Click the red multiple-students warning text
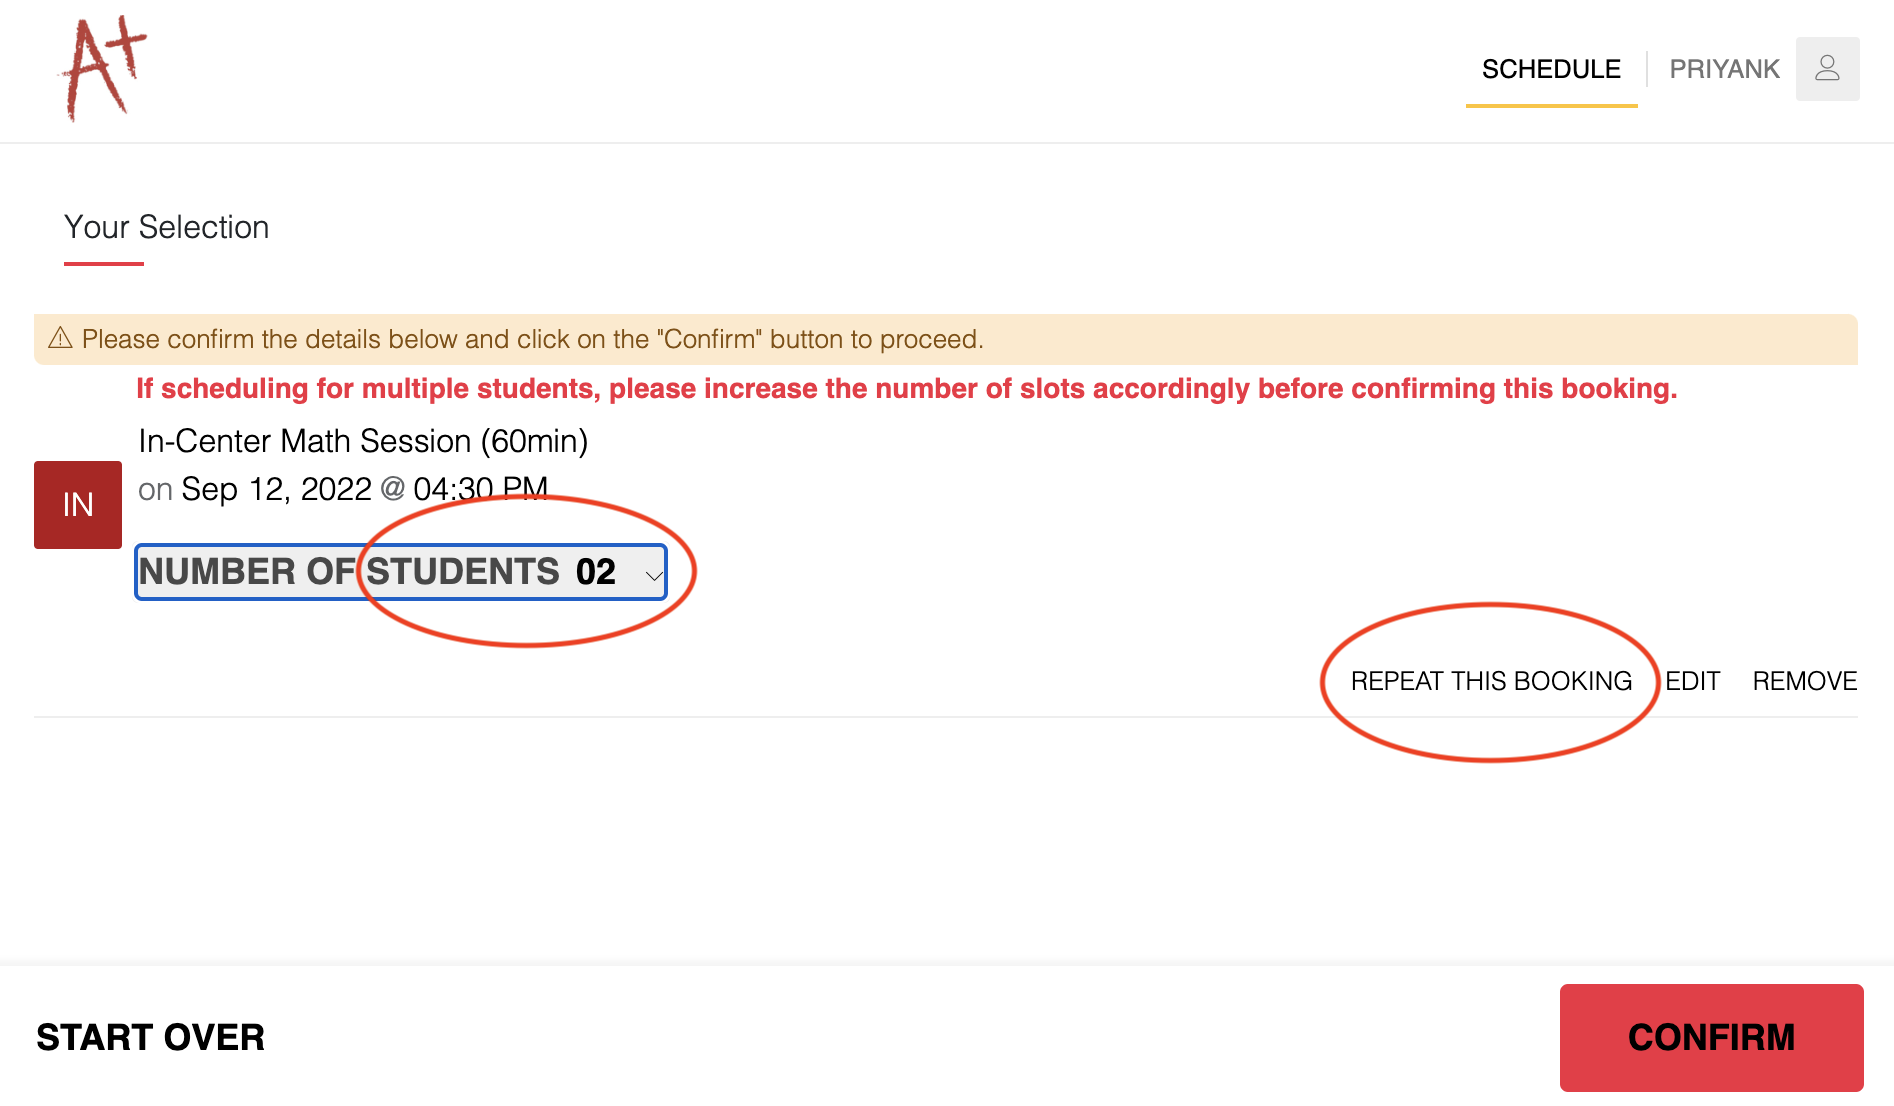The image size is (1894, 1106). tap(906, 388)
